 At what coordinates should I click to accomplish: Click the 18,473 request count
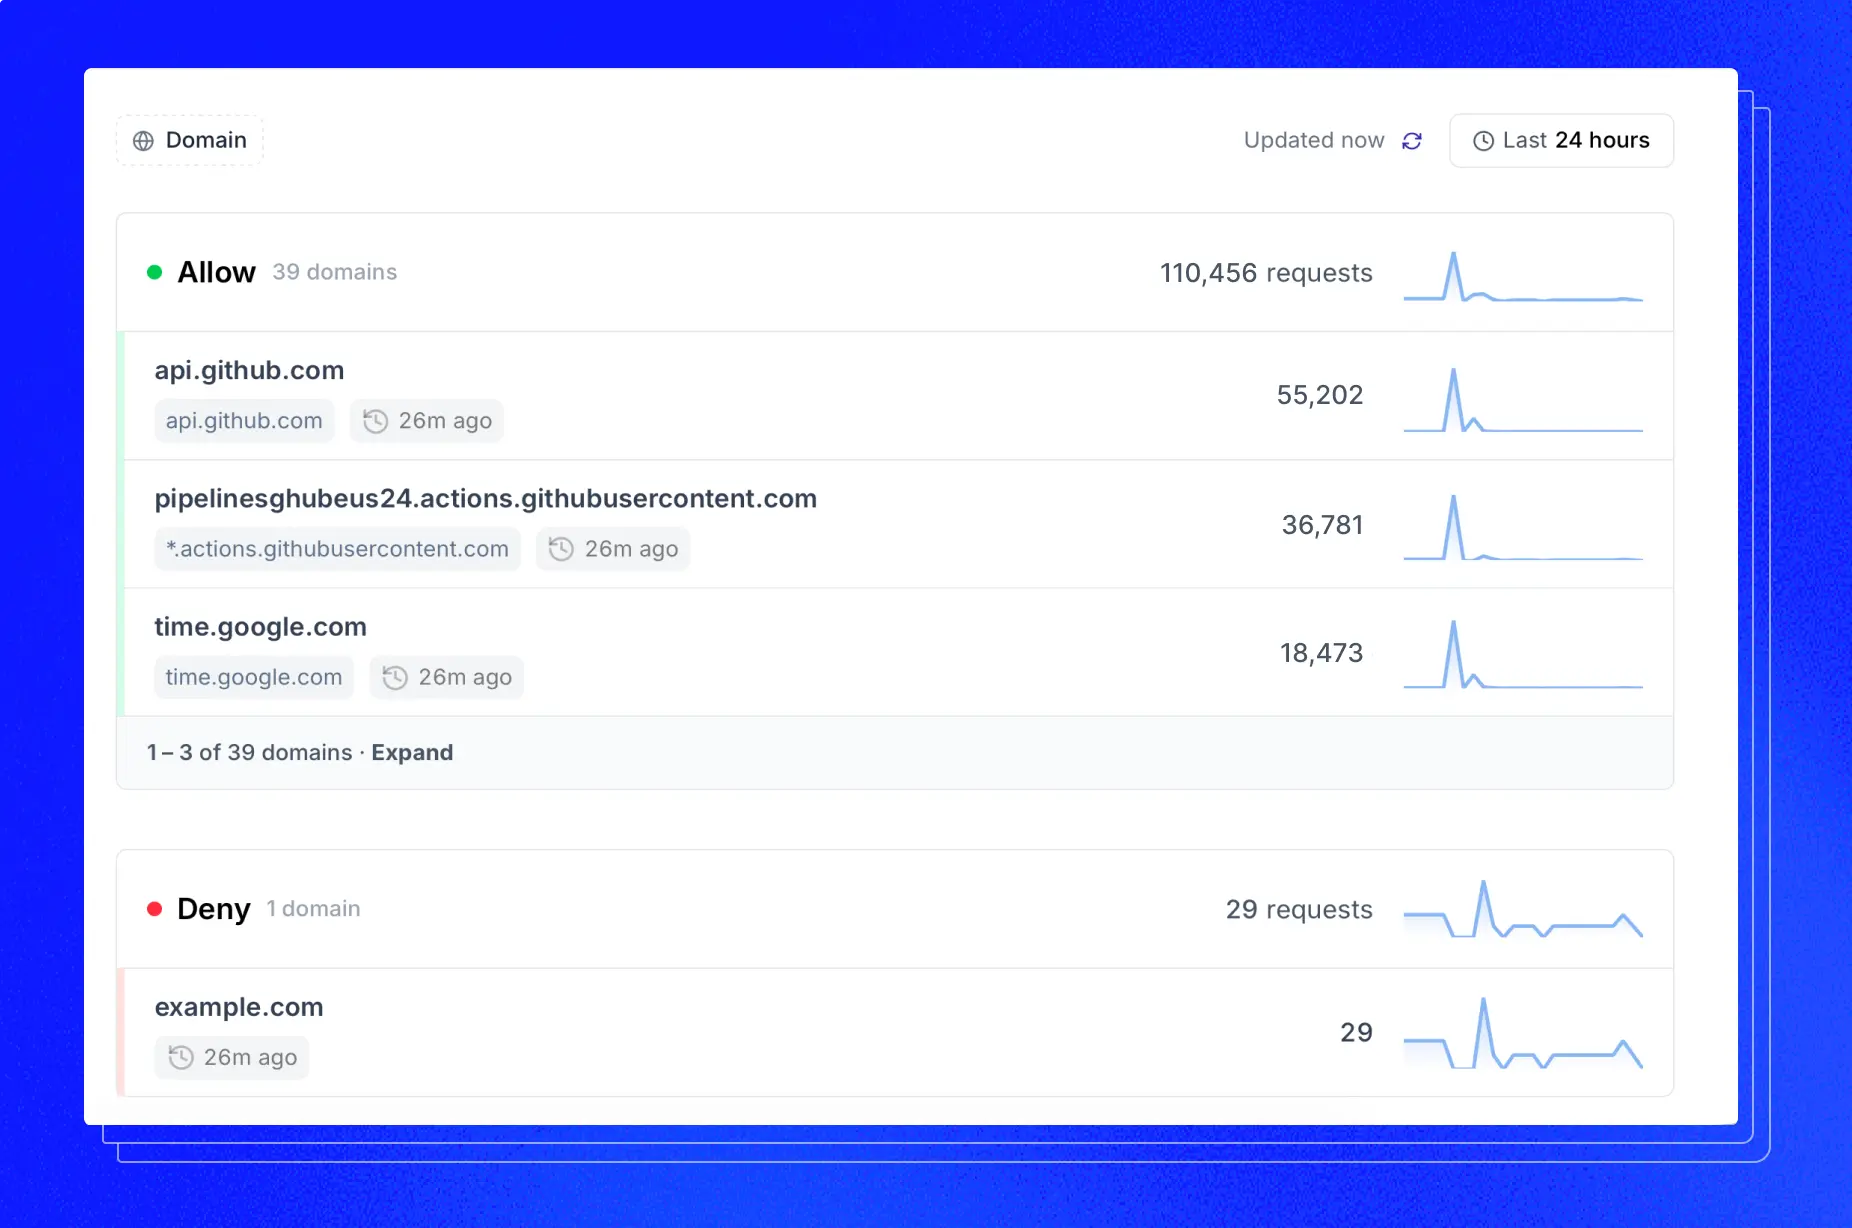[1322, 653]
